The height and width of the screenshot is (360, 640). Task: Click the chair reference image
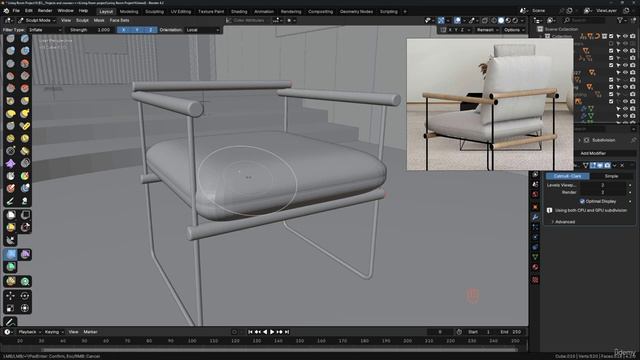(490, 104)
